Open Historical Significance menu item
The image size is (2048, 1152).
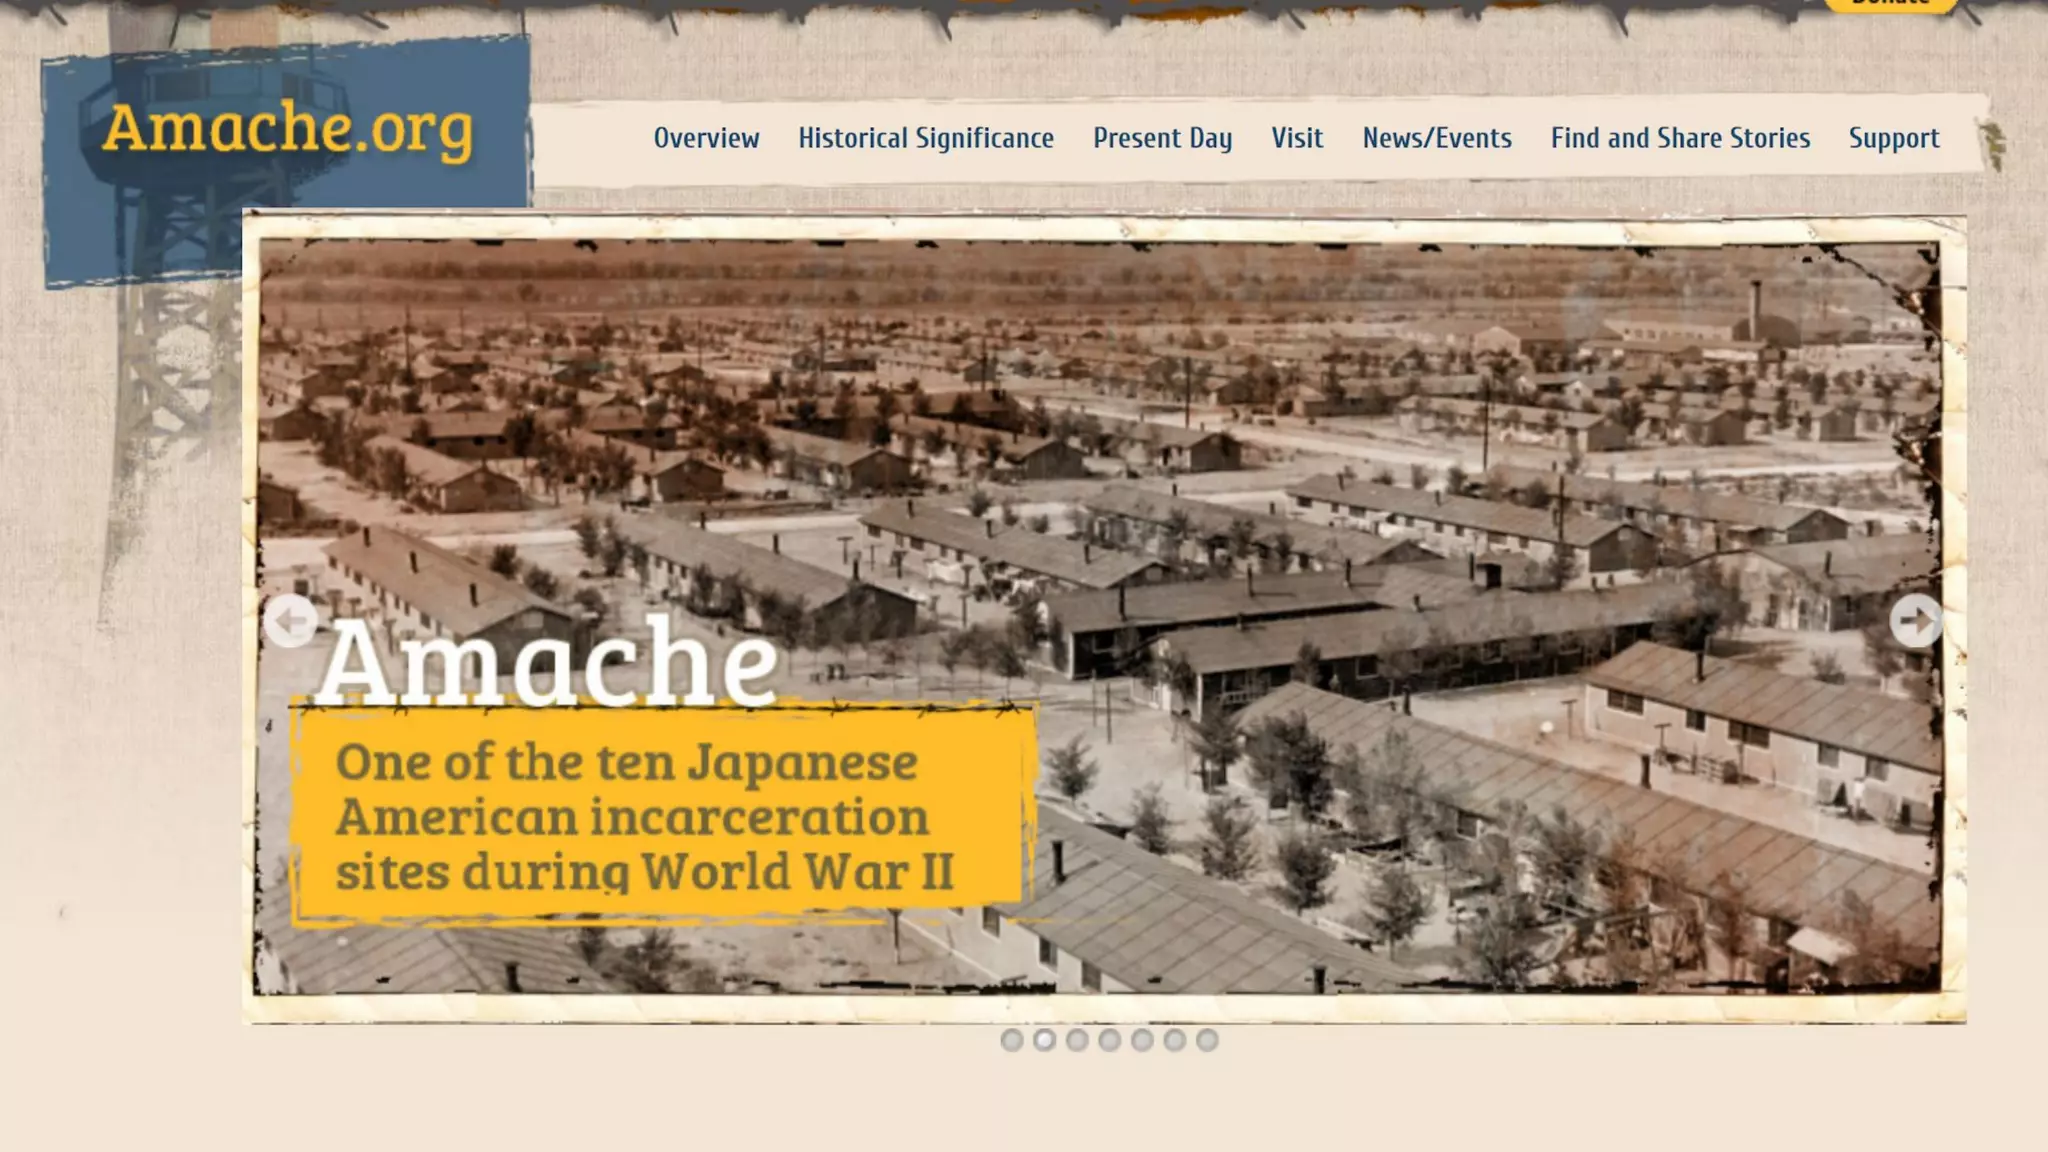tap(925, 138)
